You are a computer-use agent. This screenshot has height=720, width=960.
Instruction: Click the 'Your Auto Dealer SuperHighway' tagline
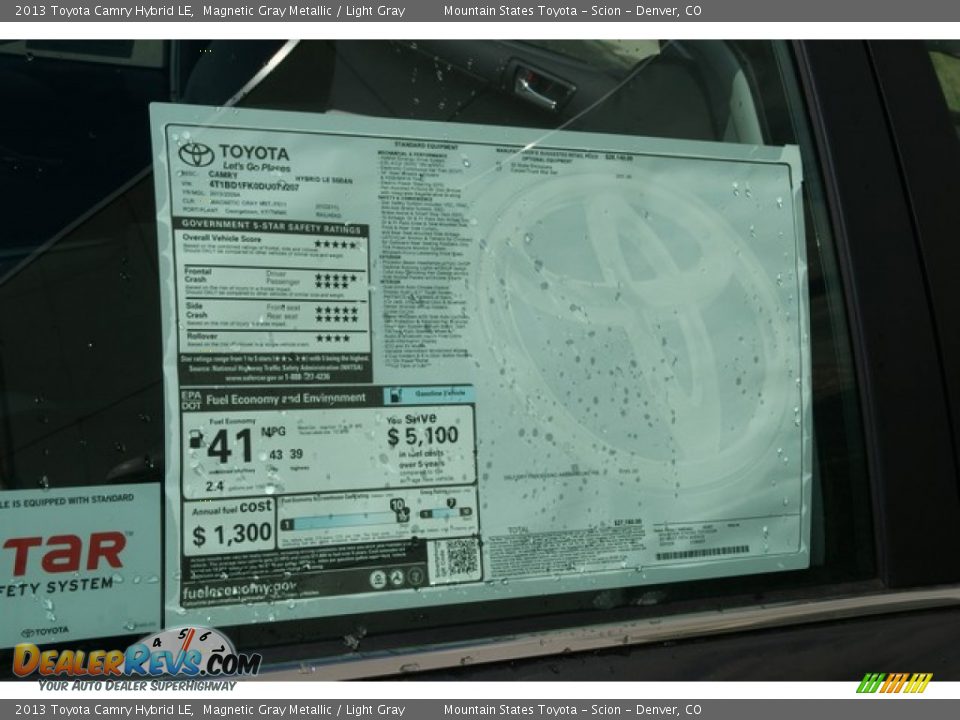pyautogui.click(x=137, y=686)
